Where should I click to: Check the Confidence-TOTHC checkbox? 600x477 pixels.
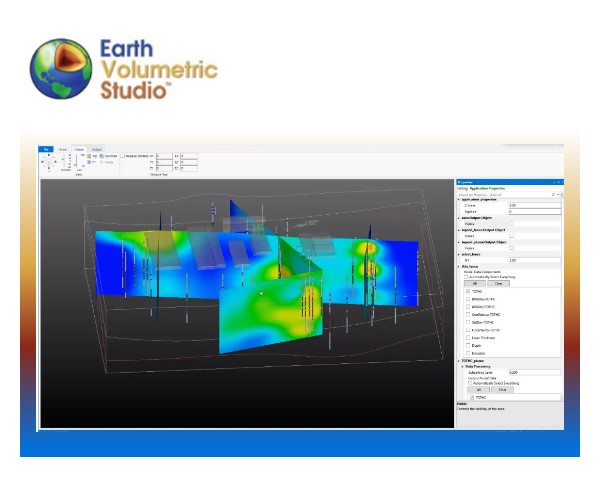click(x=468, y=314)
